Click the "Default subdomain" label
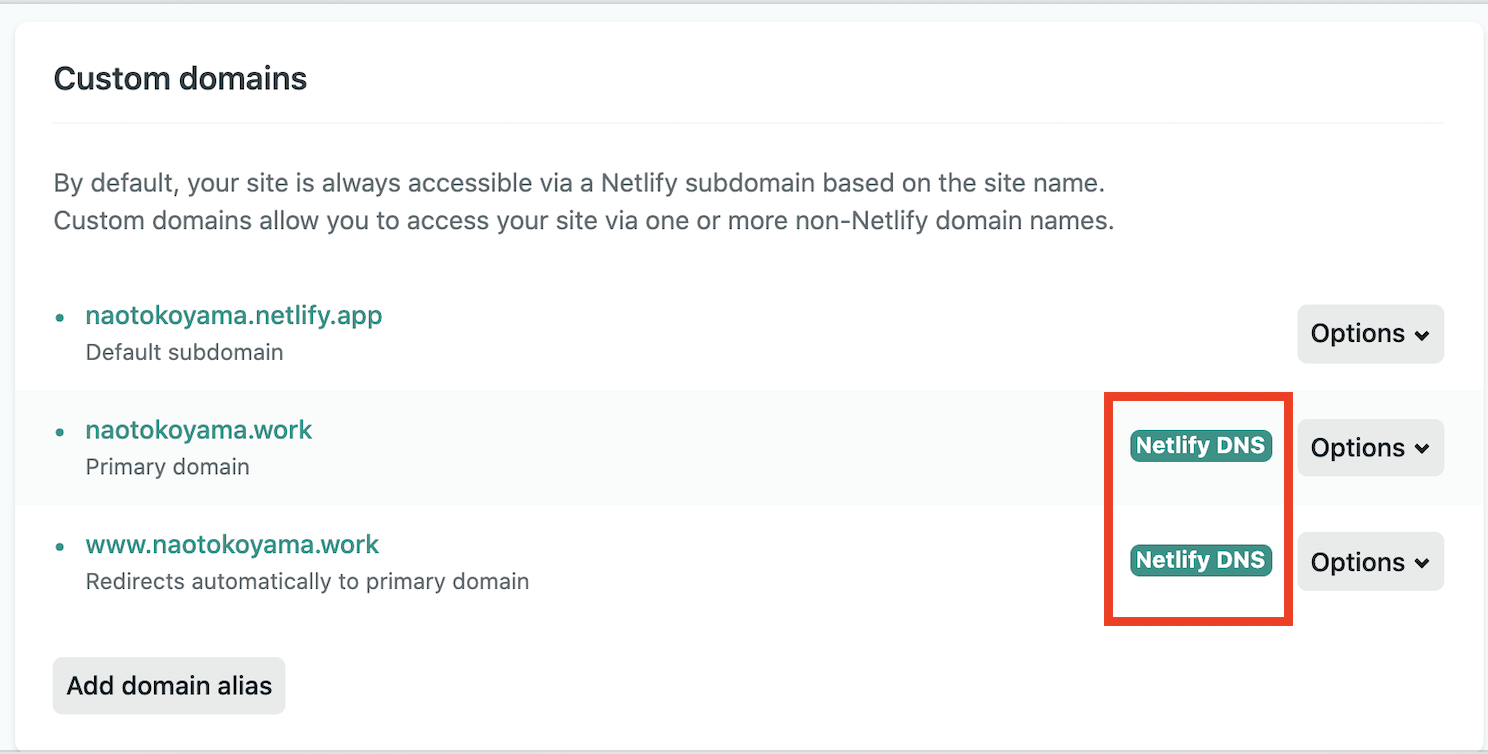Image resolution: width=1488 pixels, height=754 pixels. click(184, 353)
